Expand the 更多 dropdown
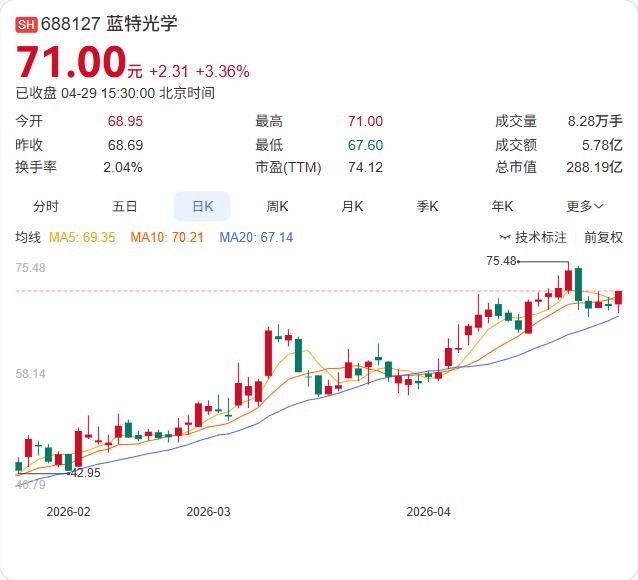 pos(585,206)
